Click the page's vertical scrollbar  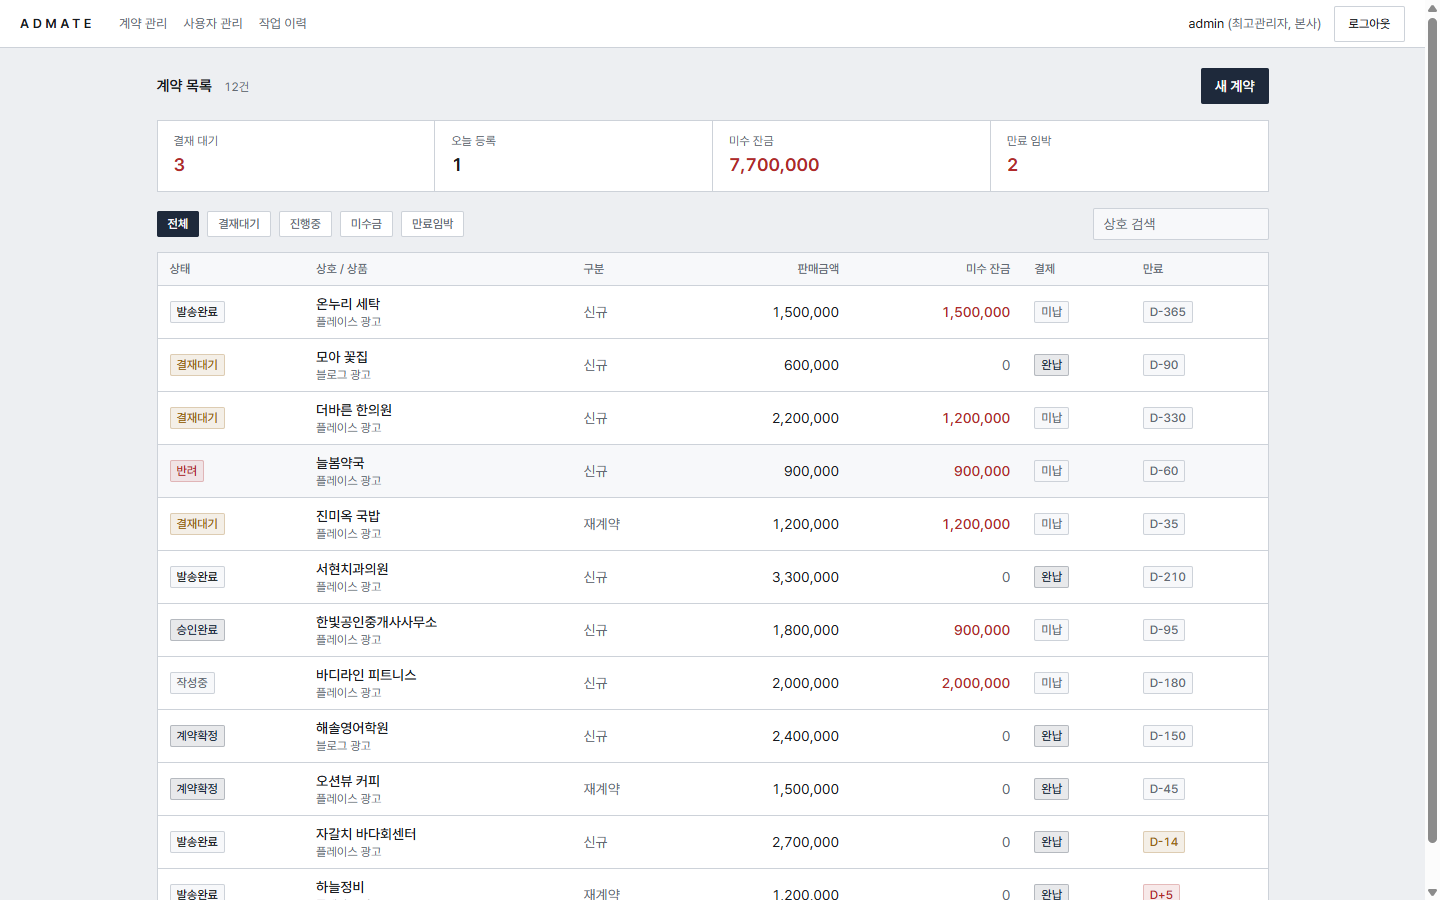pyautogui.click(x=1432, y=430)
